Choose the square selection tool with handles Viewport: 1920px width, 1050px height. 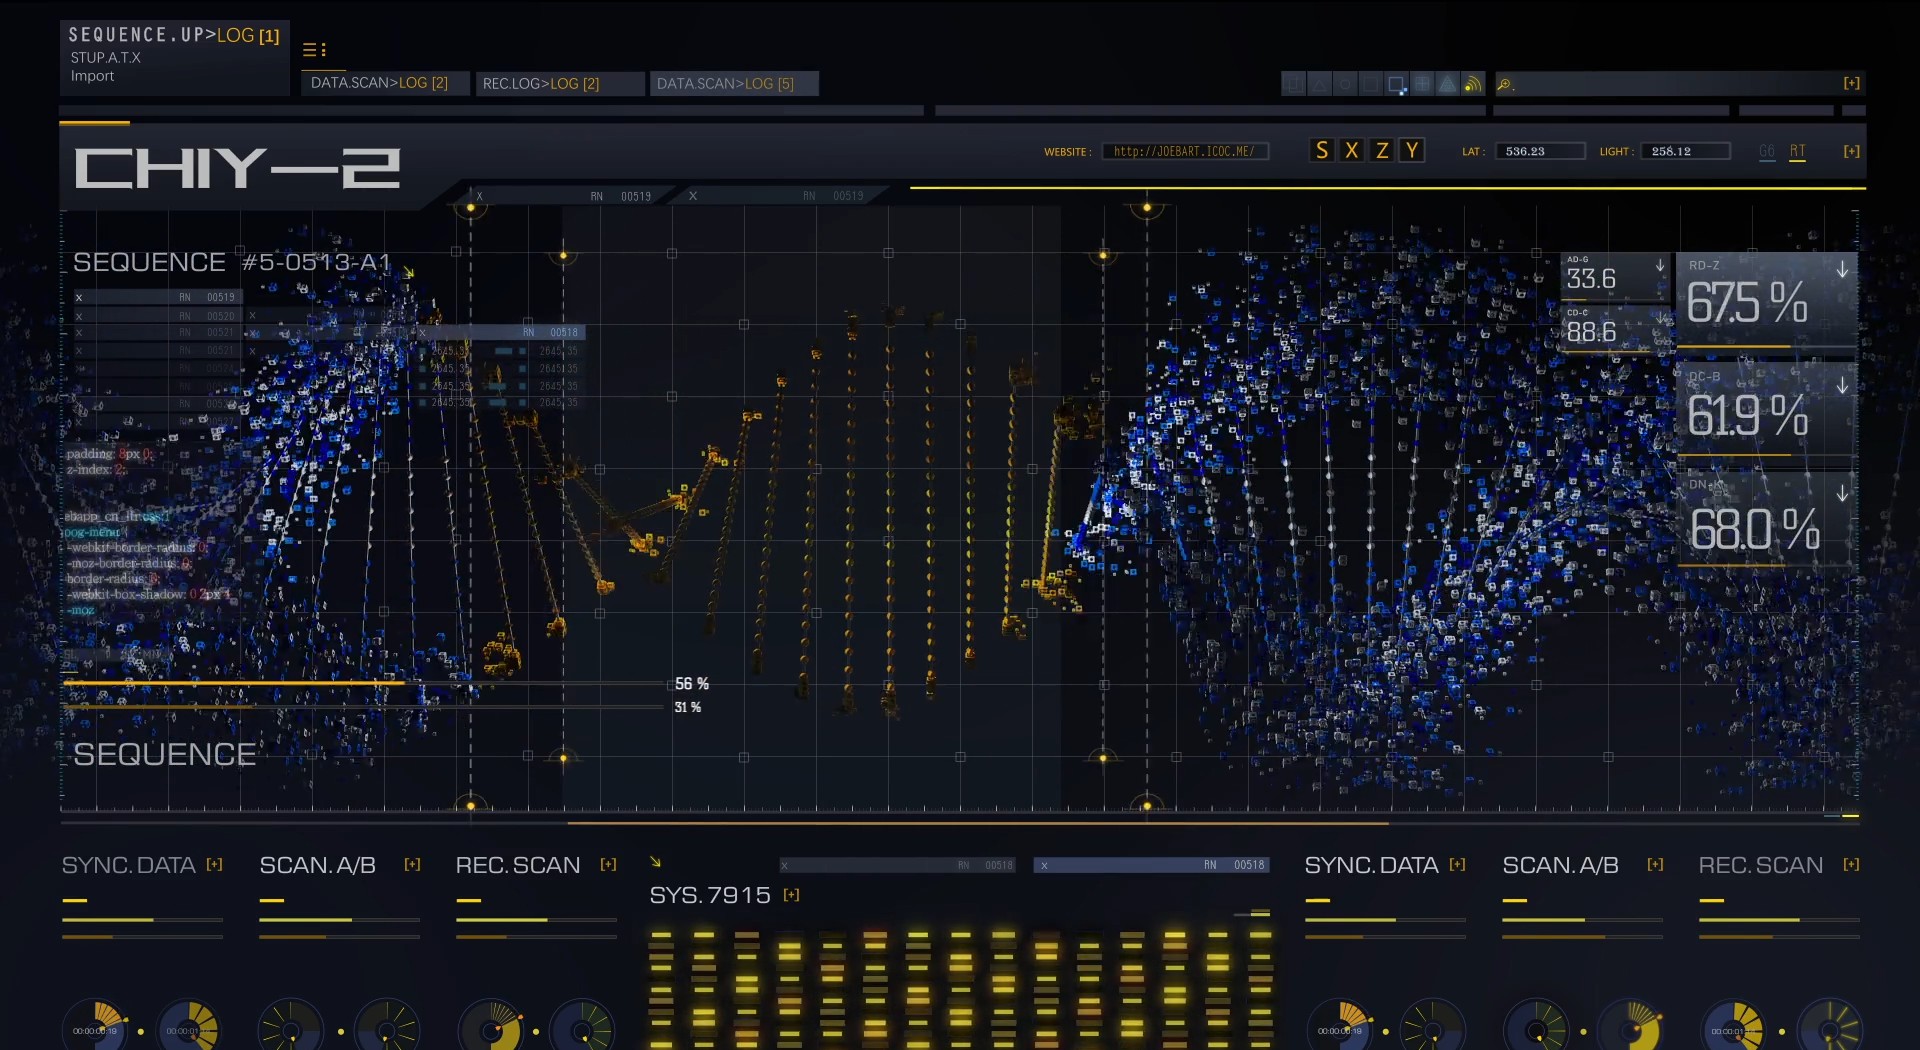pos(1396,84)
